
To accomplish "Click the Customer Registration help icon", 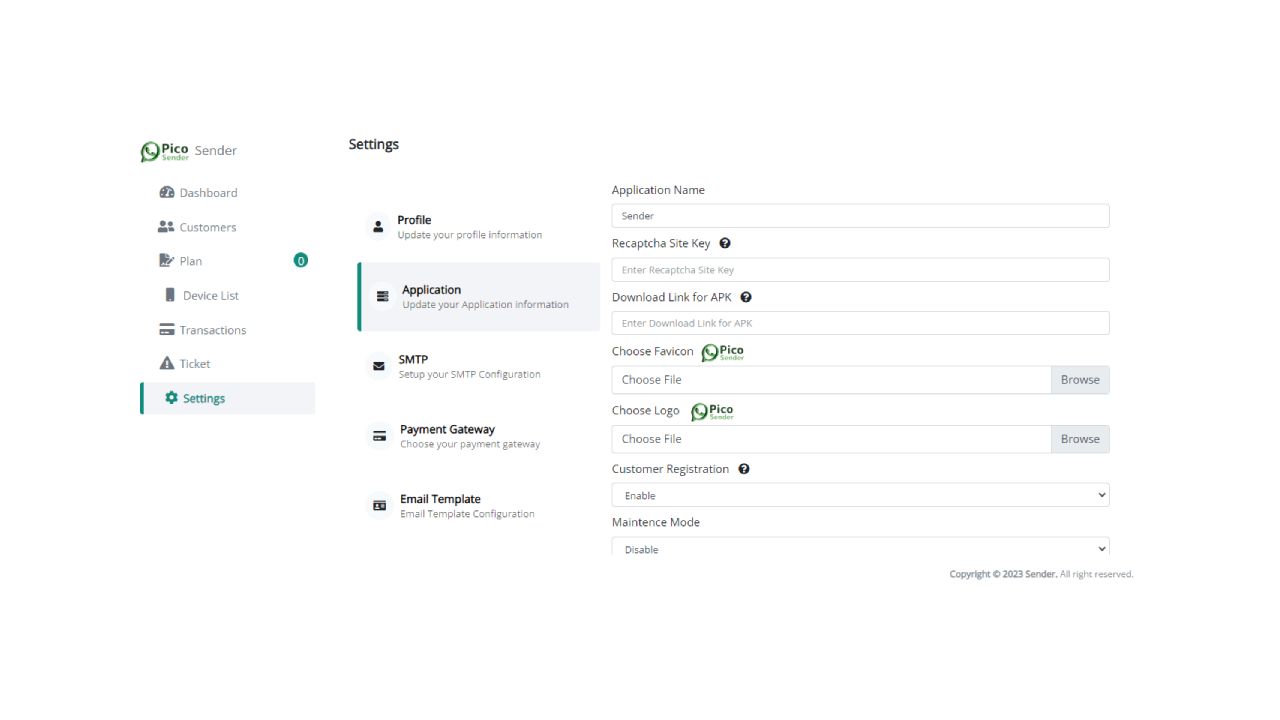I will tap(744, 469).
